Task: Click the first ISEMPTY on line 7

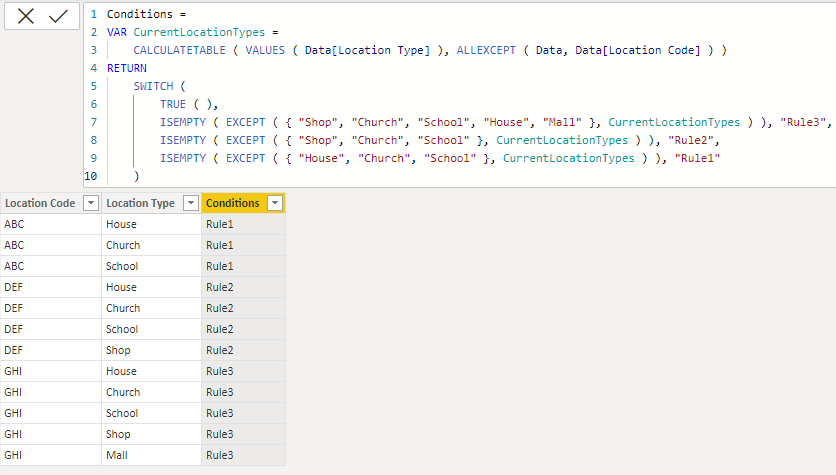Action: coord(183,123)
